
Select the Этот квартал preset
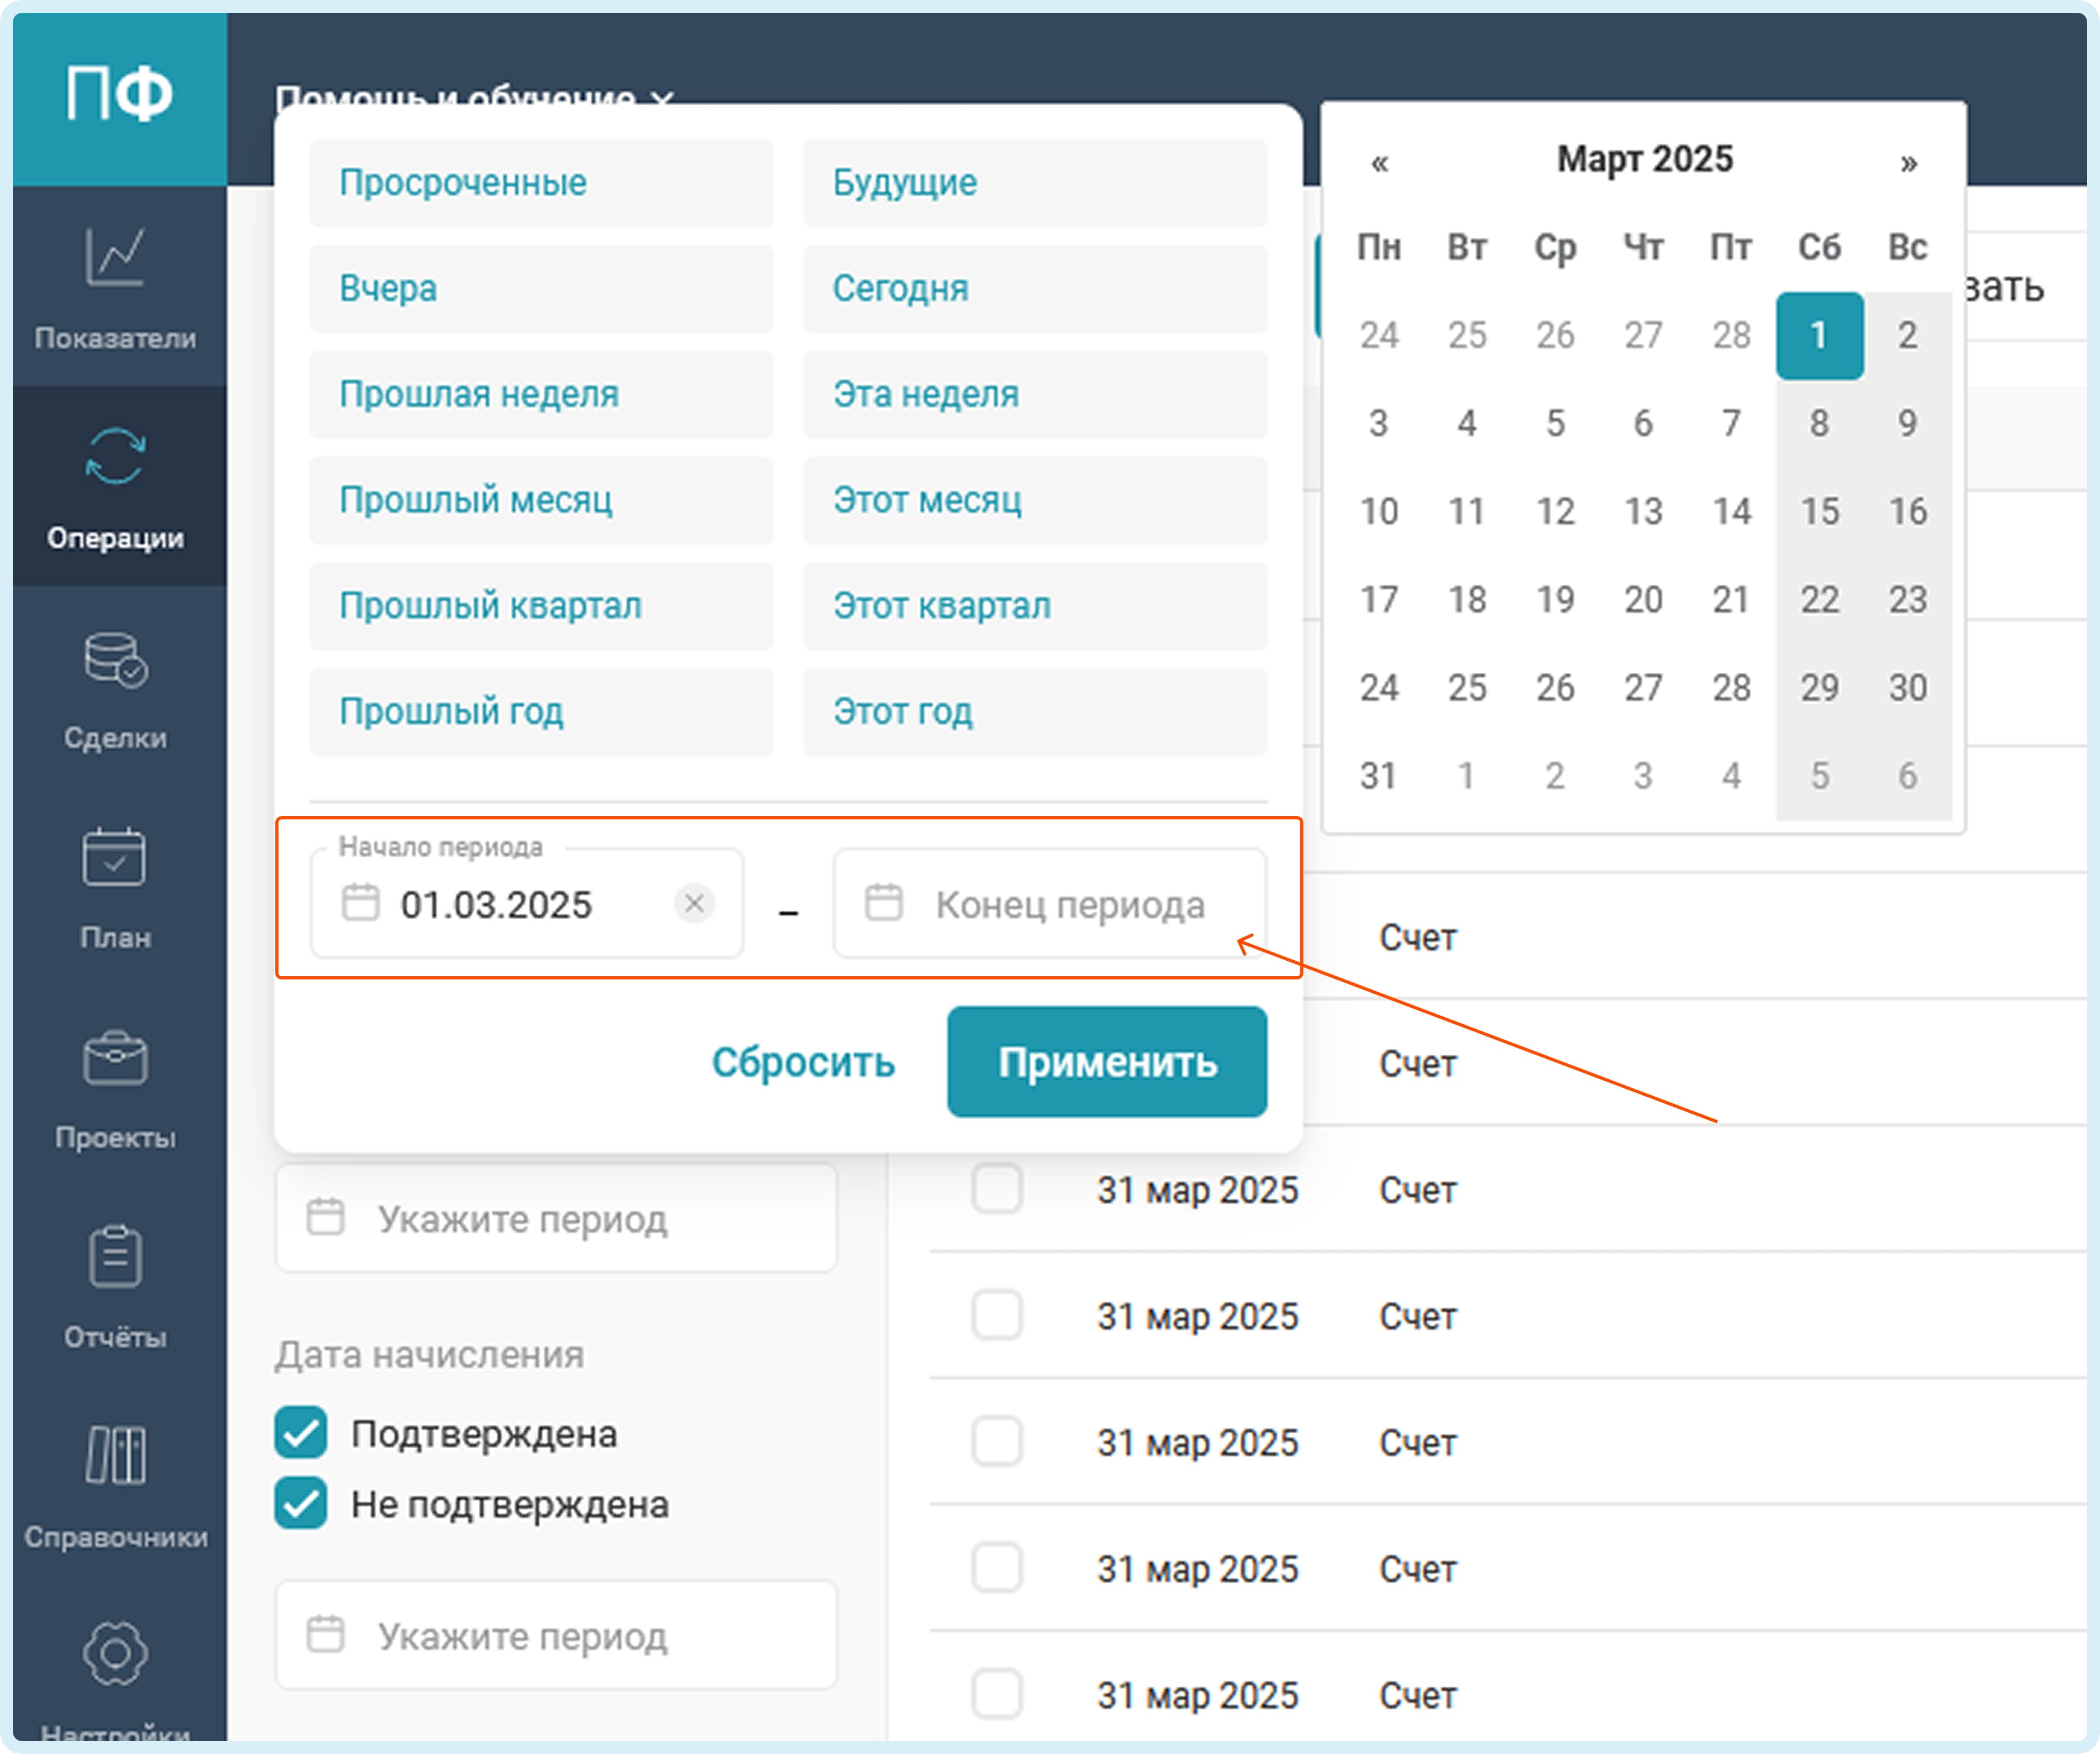coord(1035,607)
